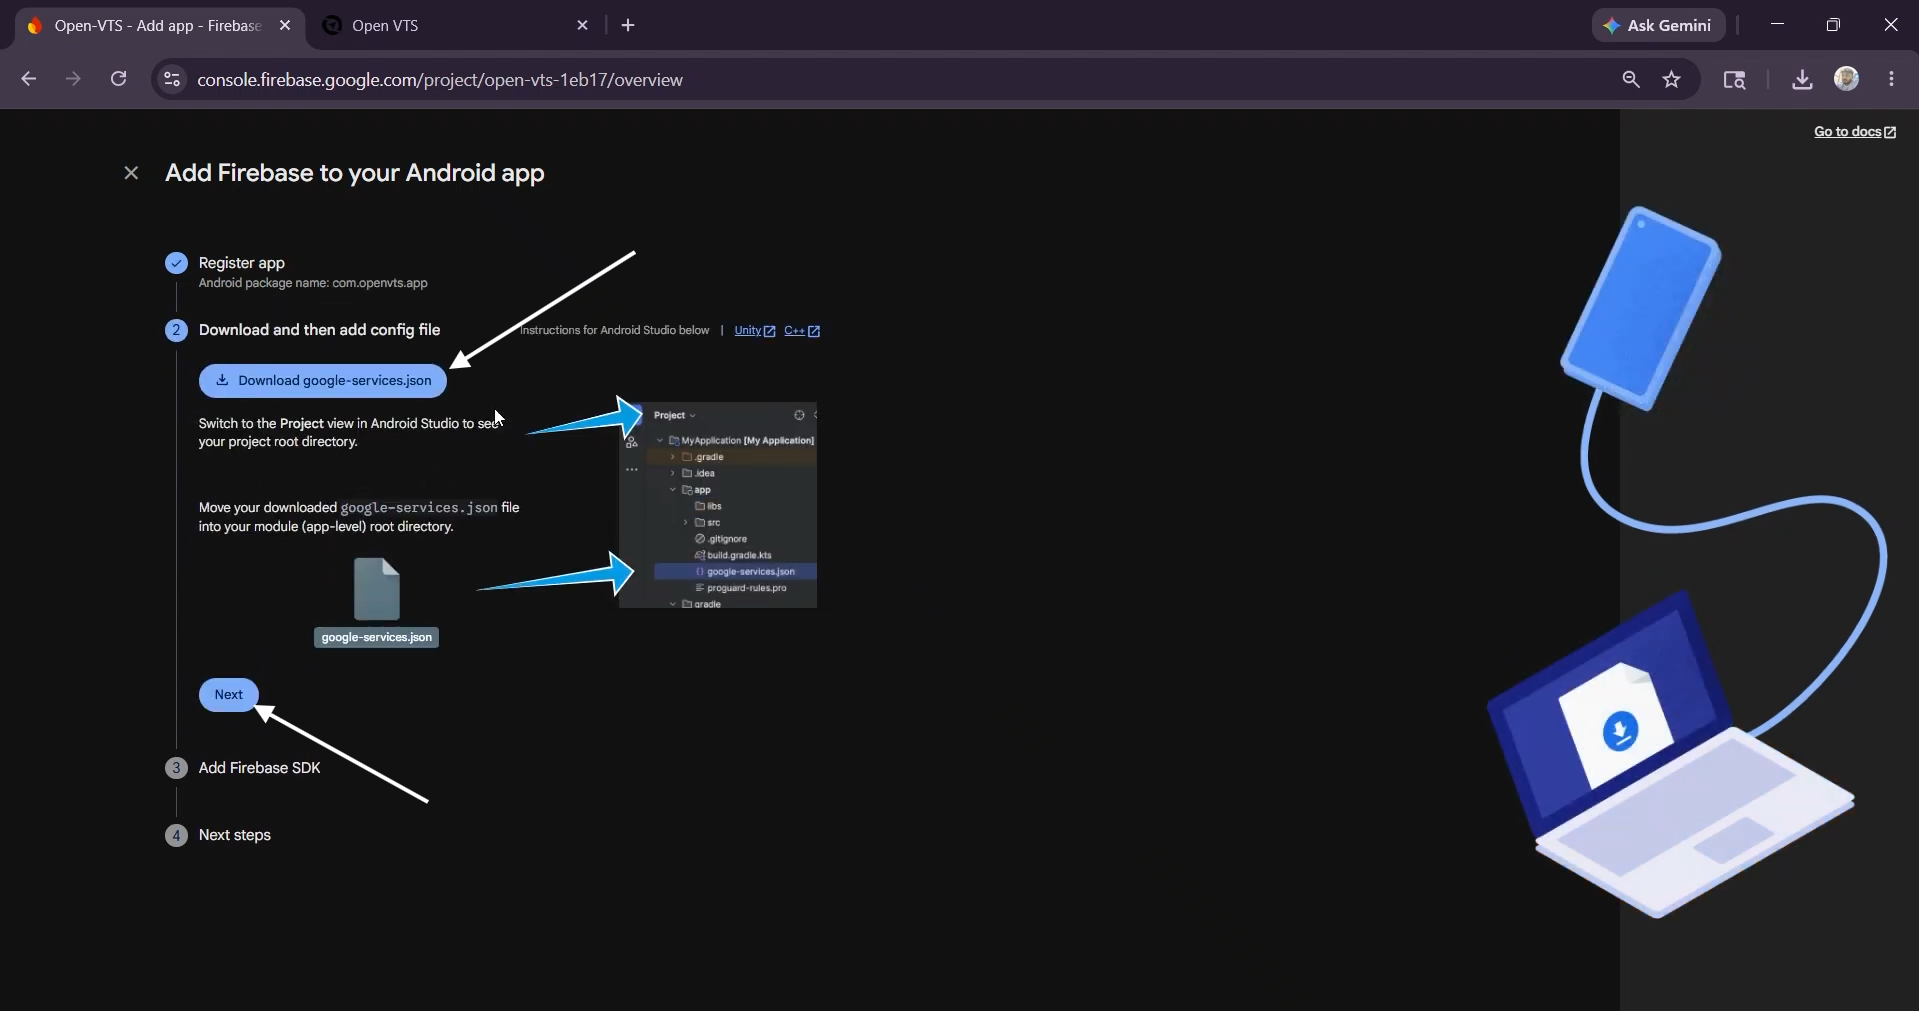1919x1011 pixels.
Task: Open the Go to docs link
Action: 1855,132
